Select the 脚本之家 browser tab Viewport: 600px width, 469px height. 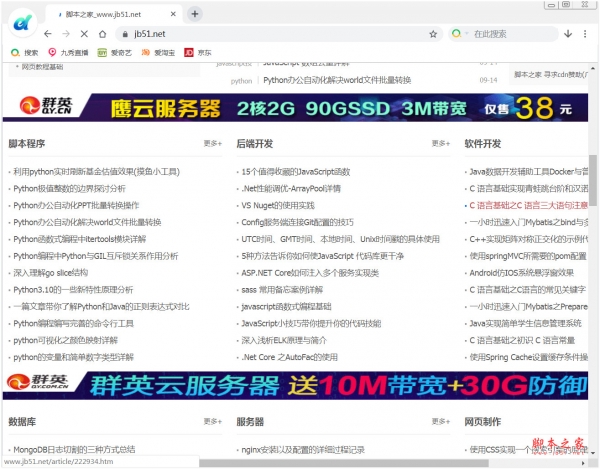point(113,14)
